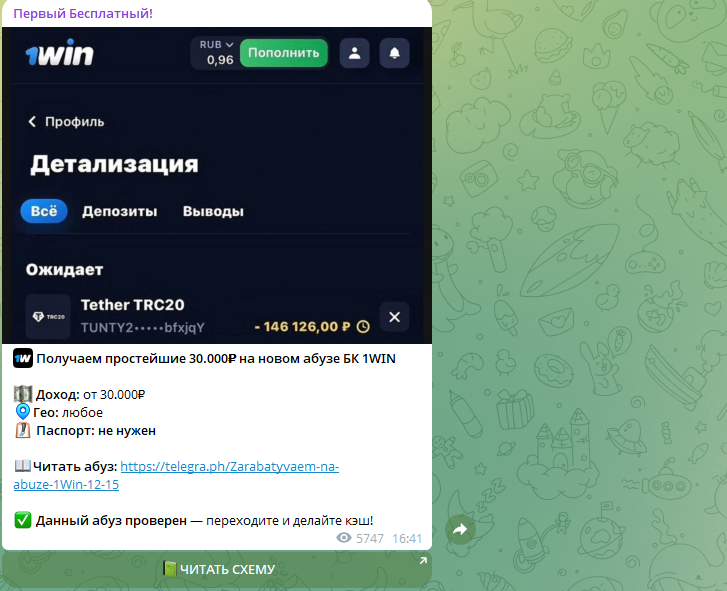Click the pending clock icon
727x591 pixels.
pos(364,327)
